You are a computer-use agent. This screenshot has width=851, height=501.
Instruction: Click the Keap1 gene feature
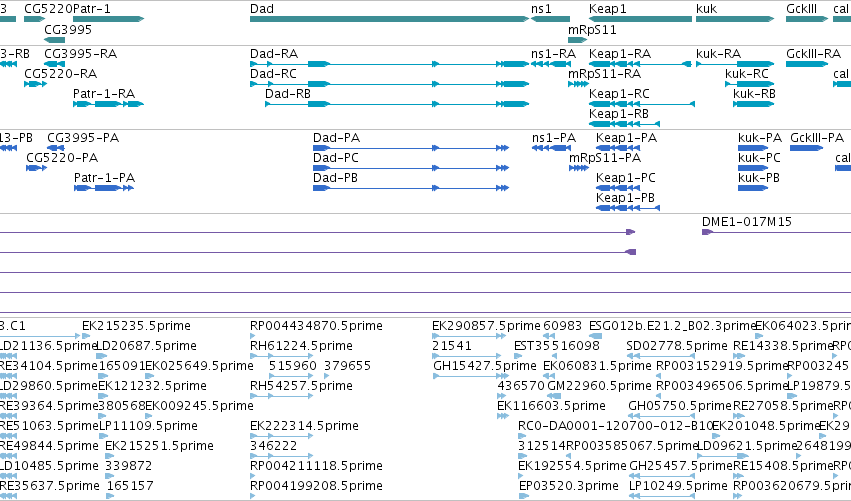point(640,20)
